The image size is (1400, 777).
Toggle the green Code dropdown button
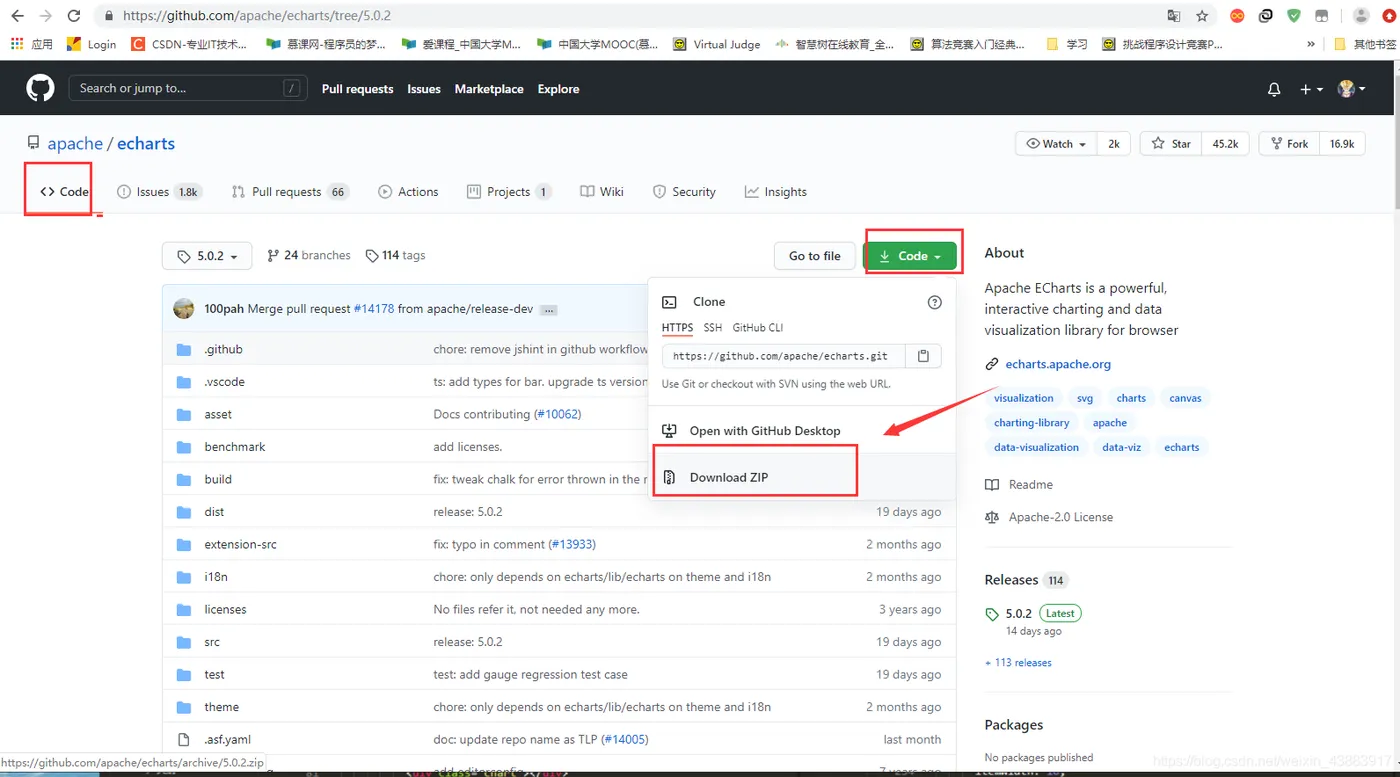click(910, 256)
